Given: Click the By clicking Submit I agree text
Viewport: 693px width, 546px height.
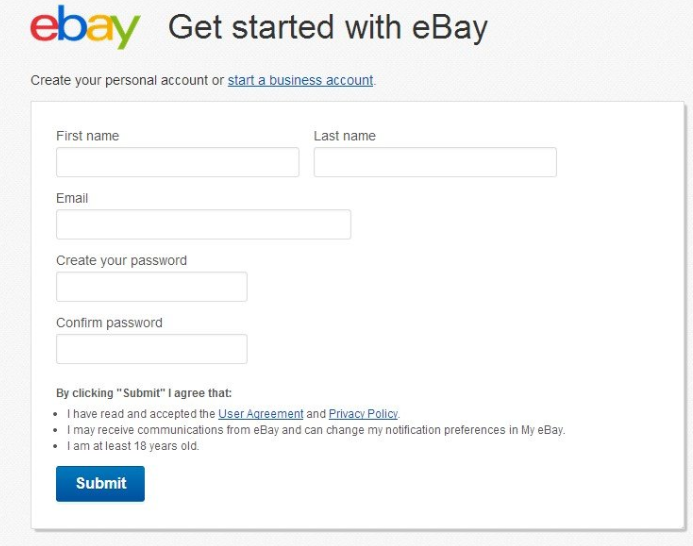Looking at the screenshot, I should point(144,393).
